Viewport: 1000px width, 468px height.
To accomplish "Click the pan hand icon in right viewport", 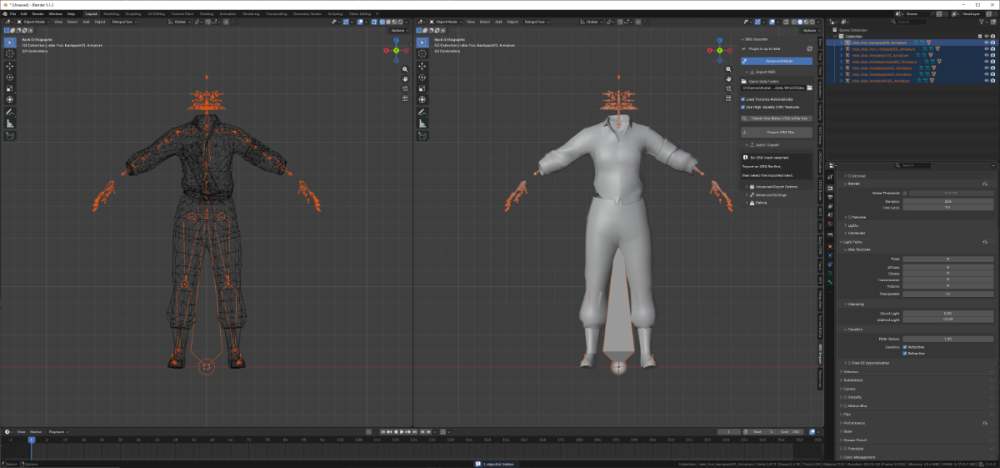I will point(729,79).
